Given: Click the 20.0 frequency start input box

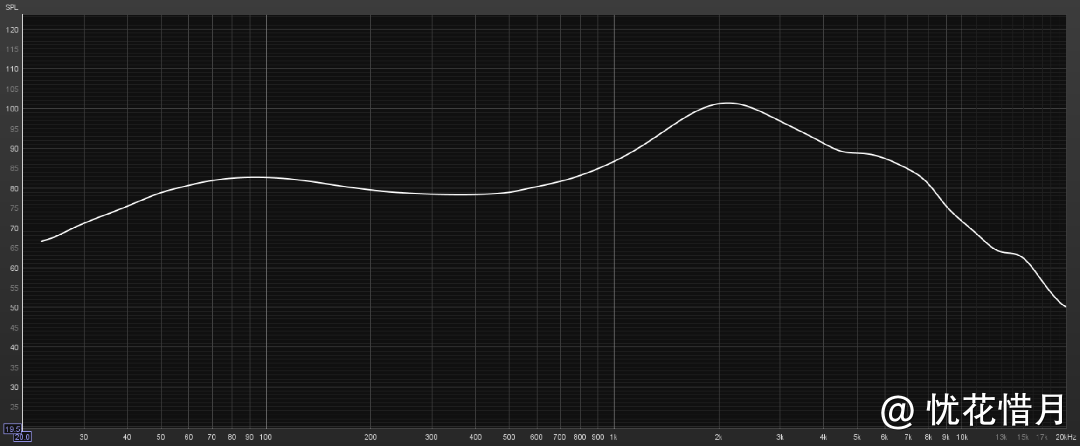Looking at the screenshot, I should point(22,437).
